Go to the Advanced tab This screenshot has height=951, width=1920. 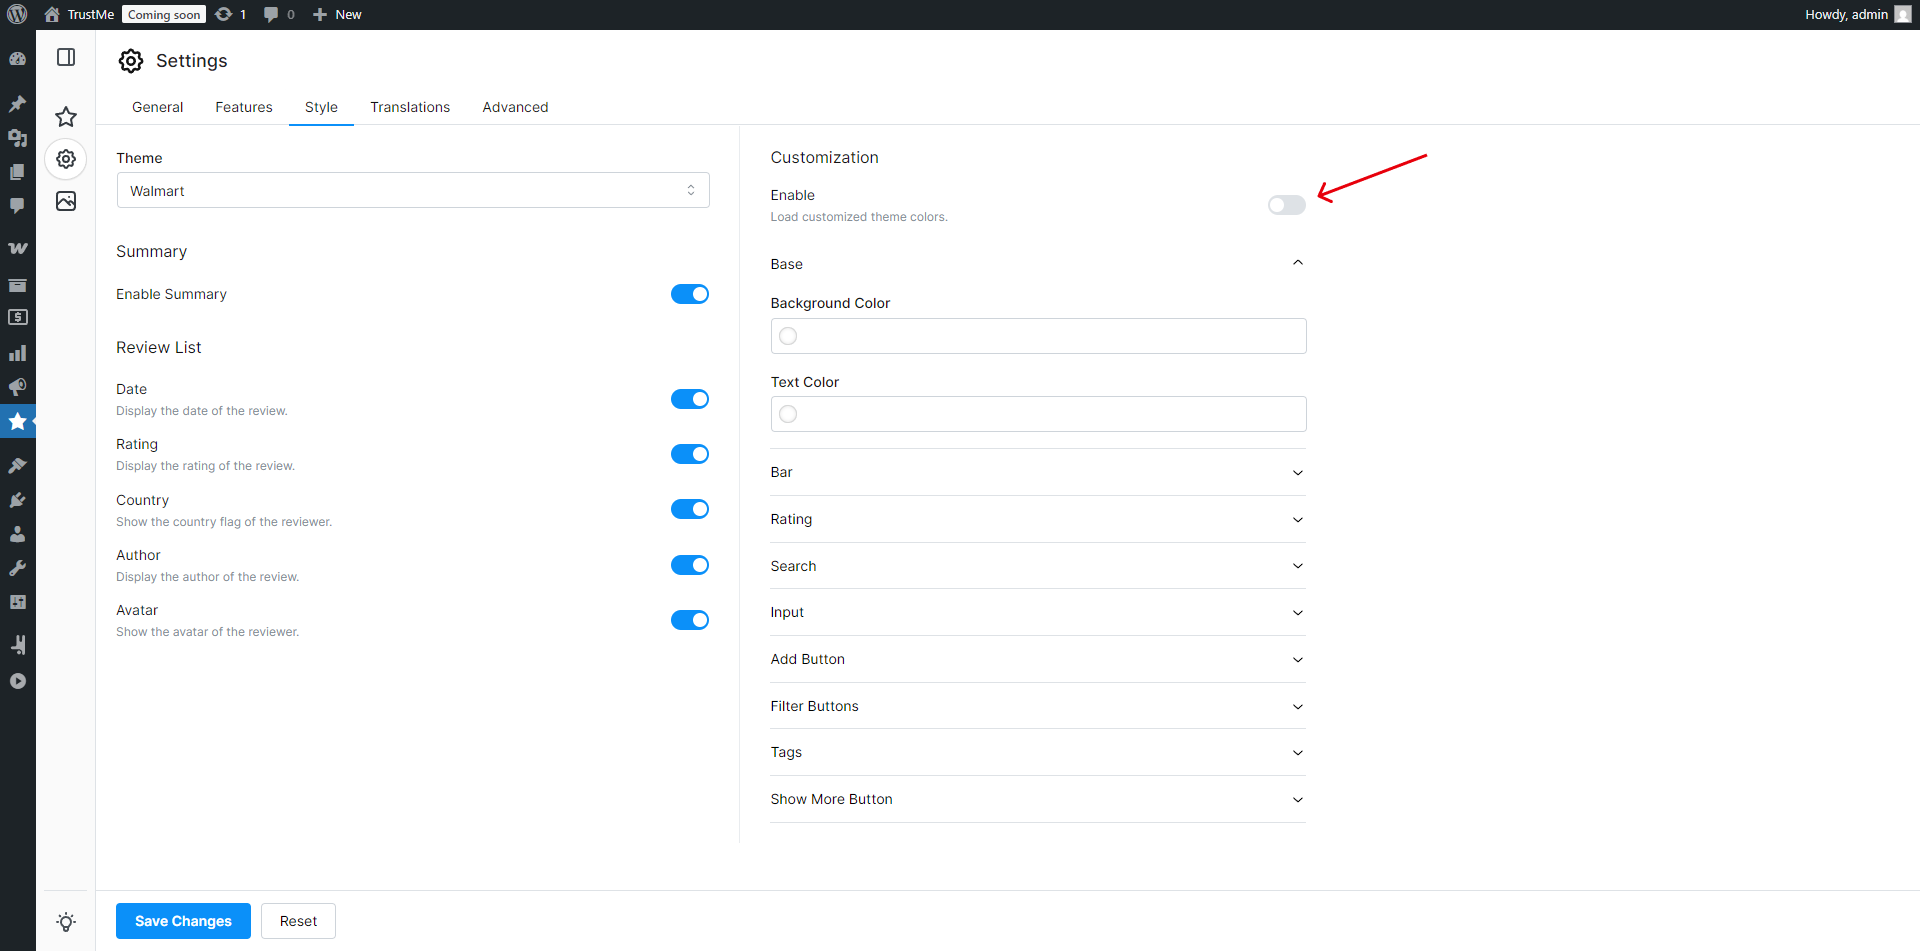coord(515,107)
